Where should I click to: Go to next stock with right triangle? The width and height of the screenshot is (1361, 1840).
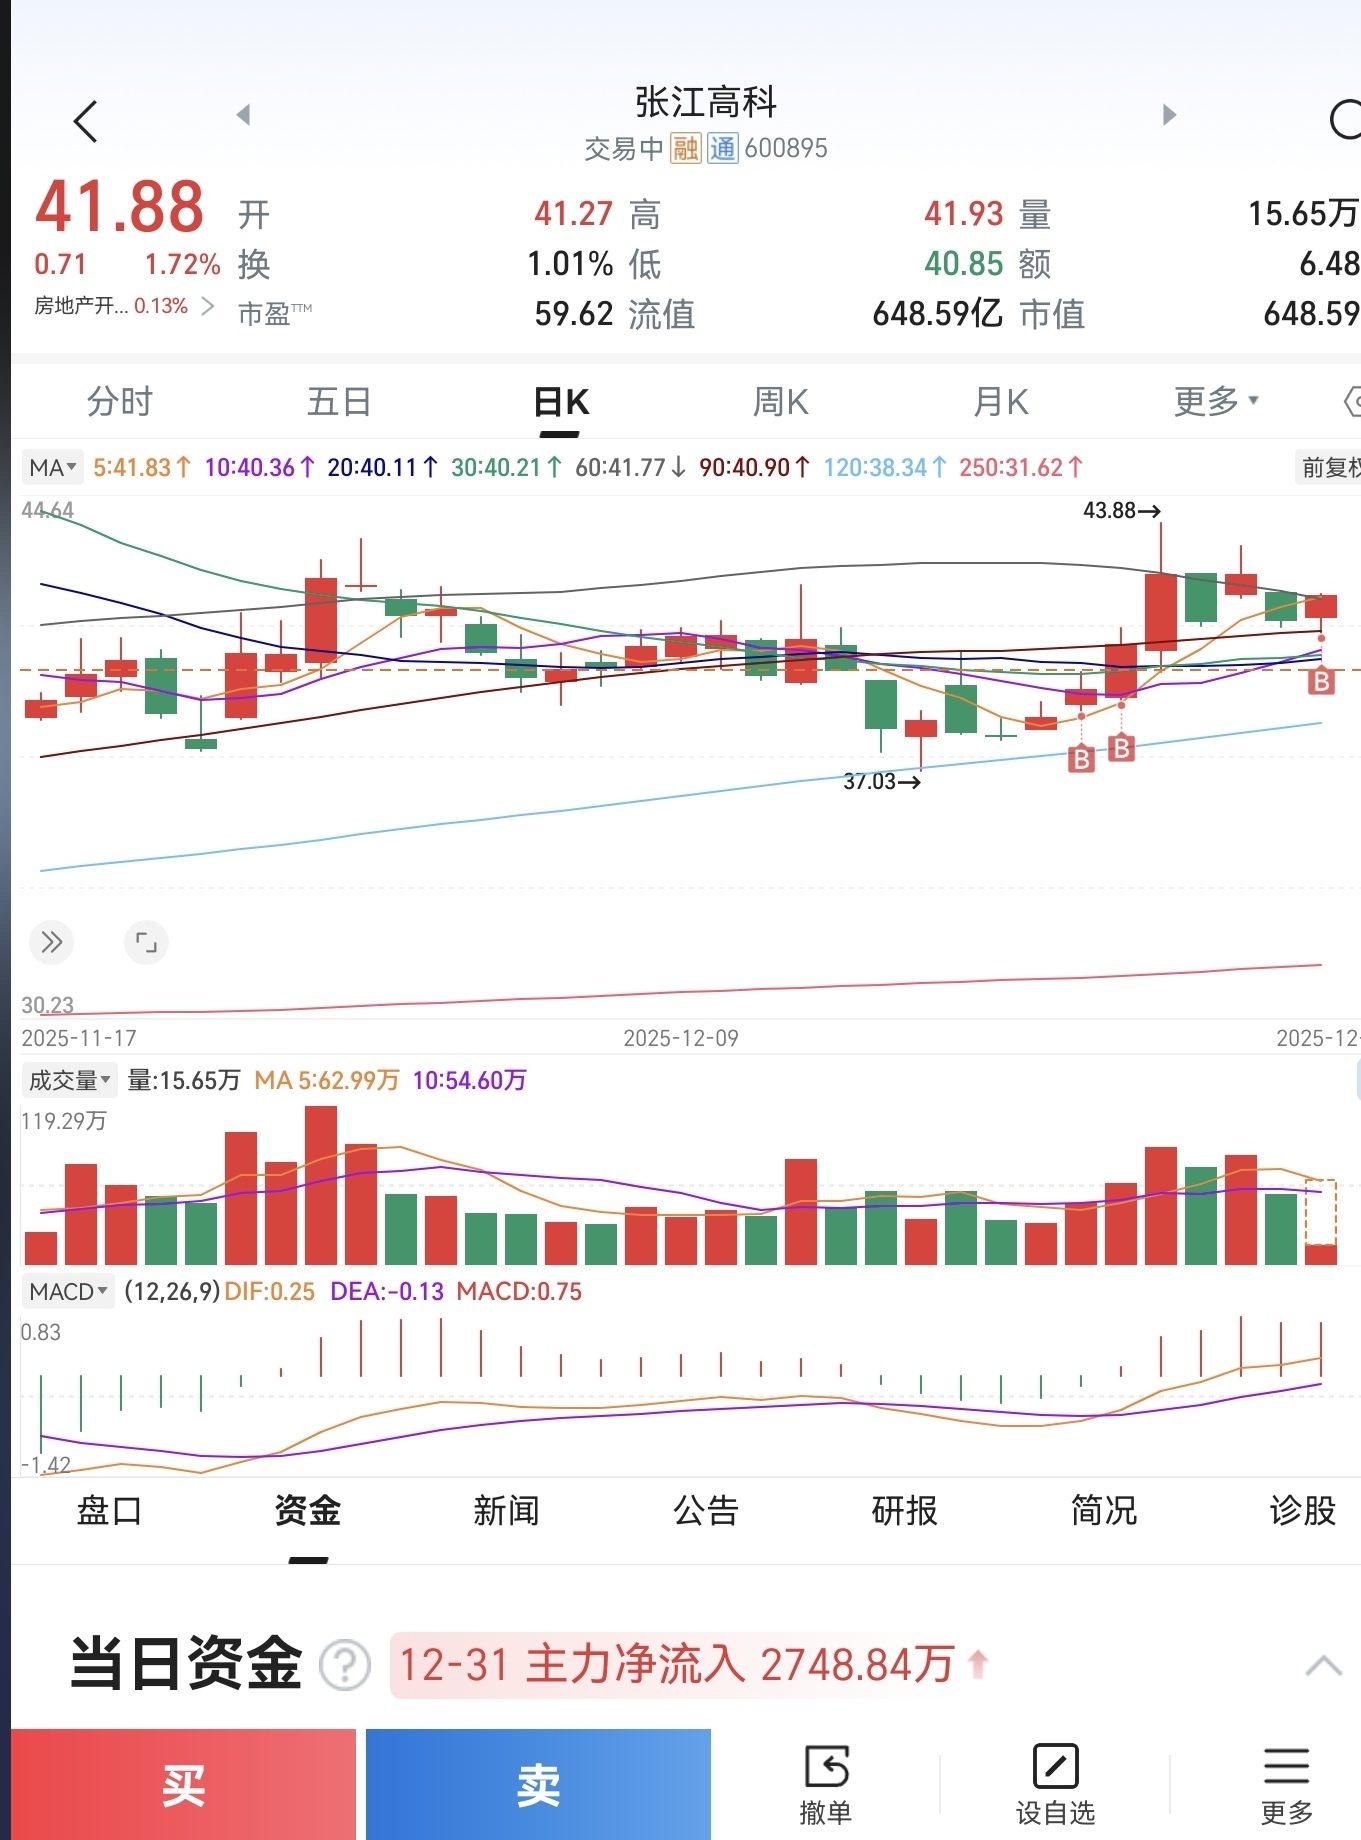(x=1169, y=115)
